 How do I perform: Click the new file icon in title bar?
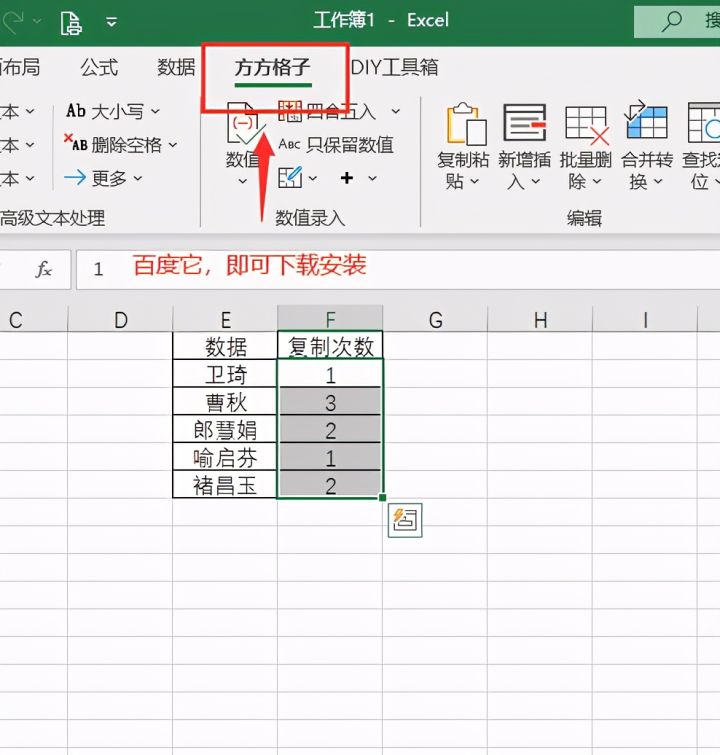tap(71, 23)
